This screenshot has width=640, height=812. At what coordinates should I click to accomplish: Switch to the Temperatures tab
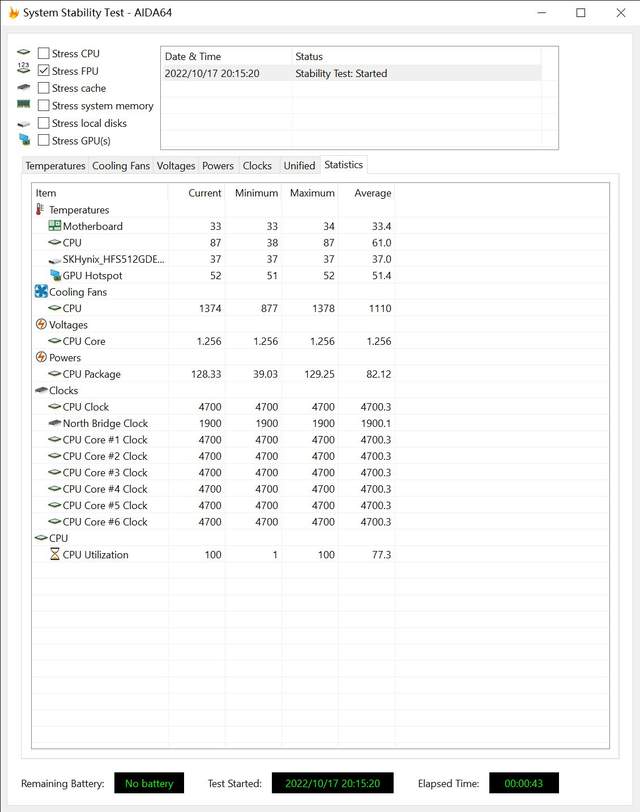pyautogui.click(x=55, y=166)
